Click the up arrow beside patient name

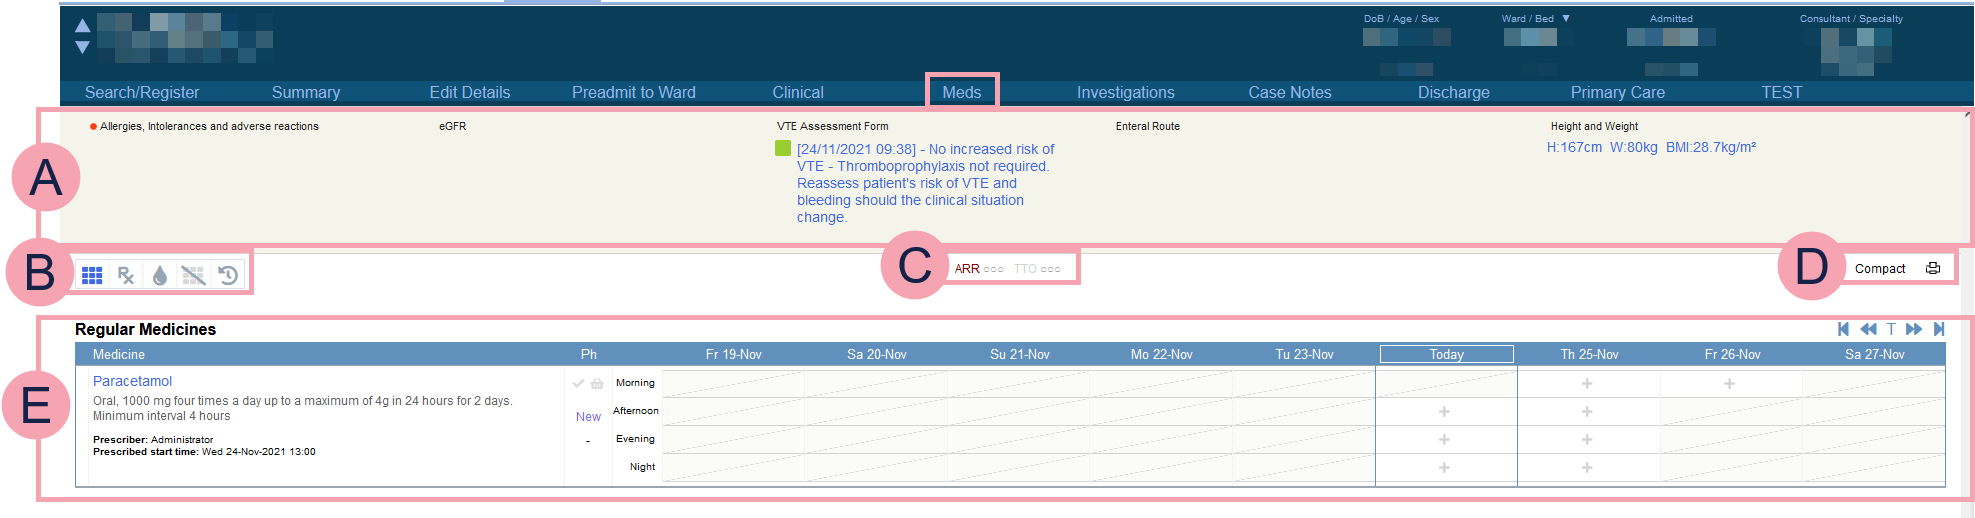coord(83,26)
